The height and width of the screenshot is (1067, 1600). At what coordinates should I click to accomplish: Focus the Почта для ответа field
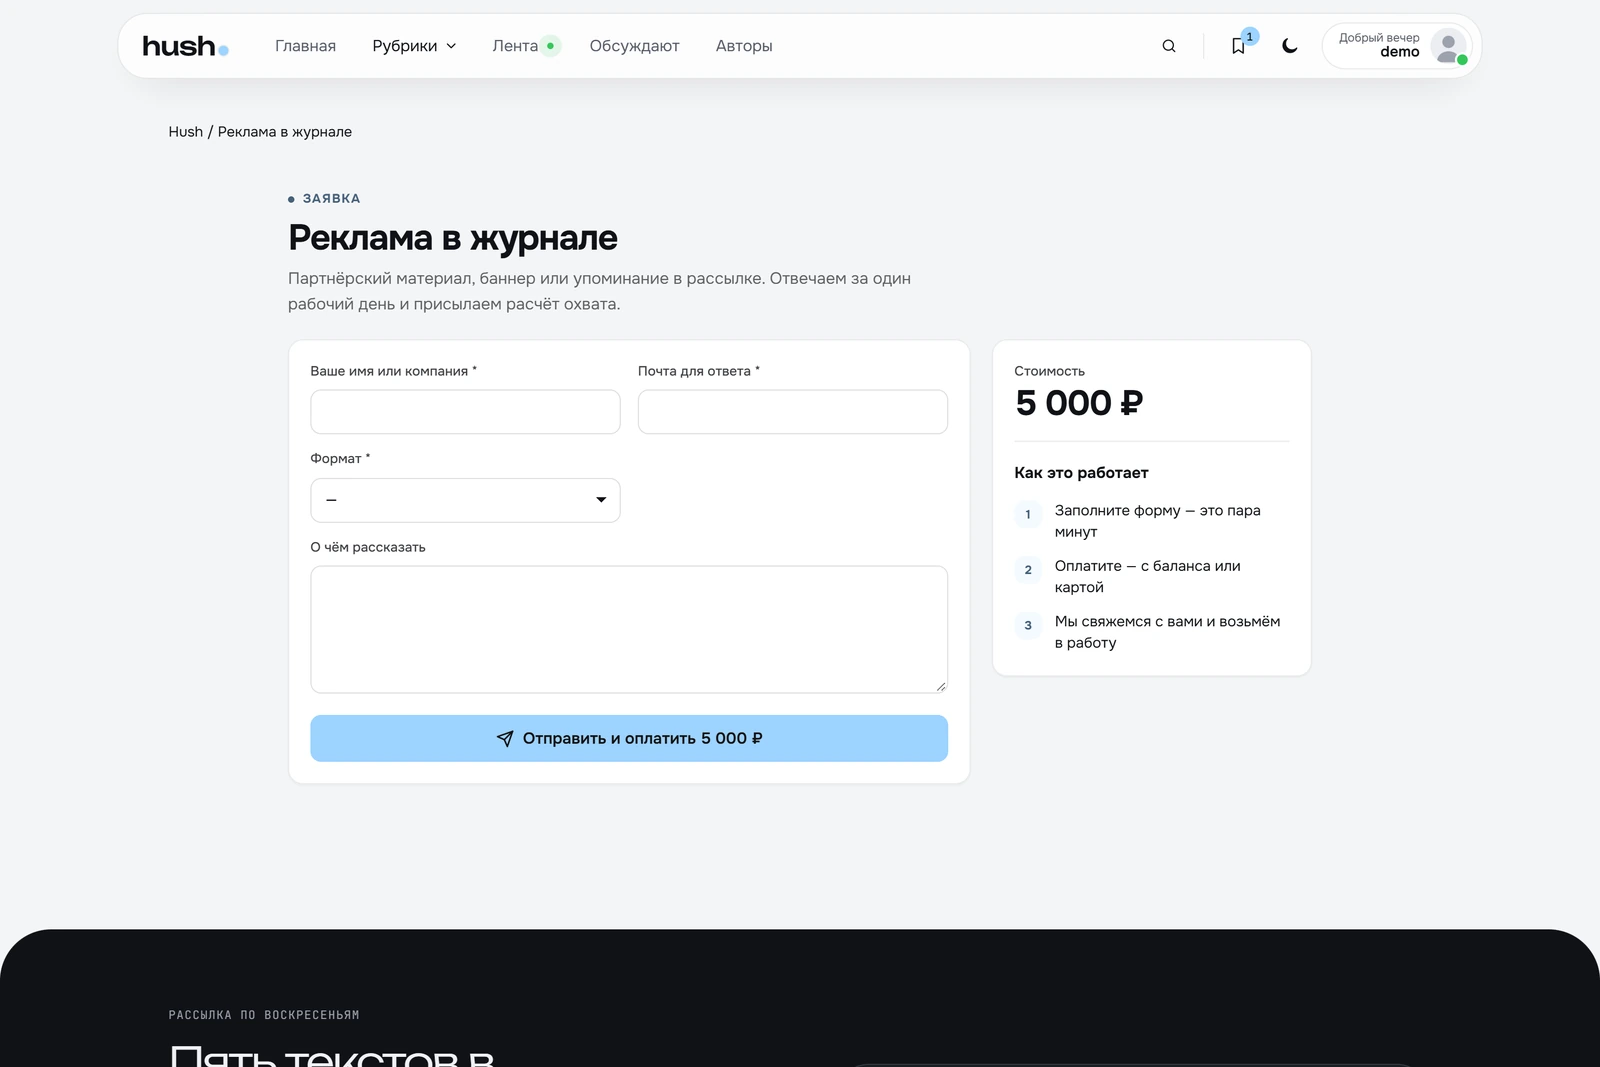click(793, 412)
